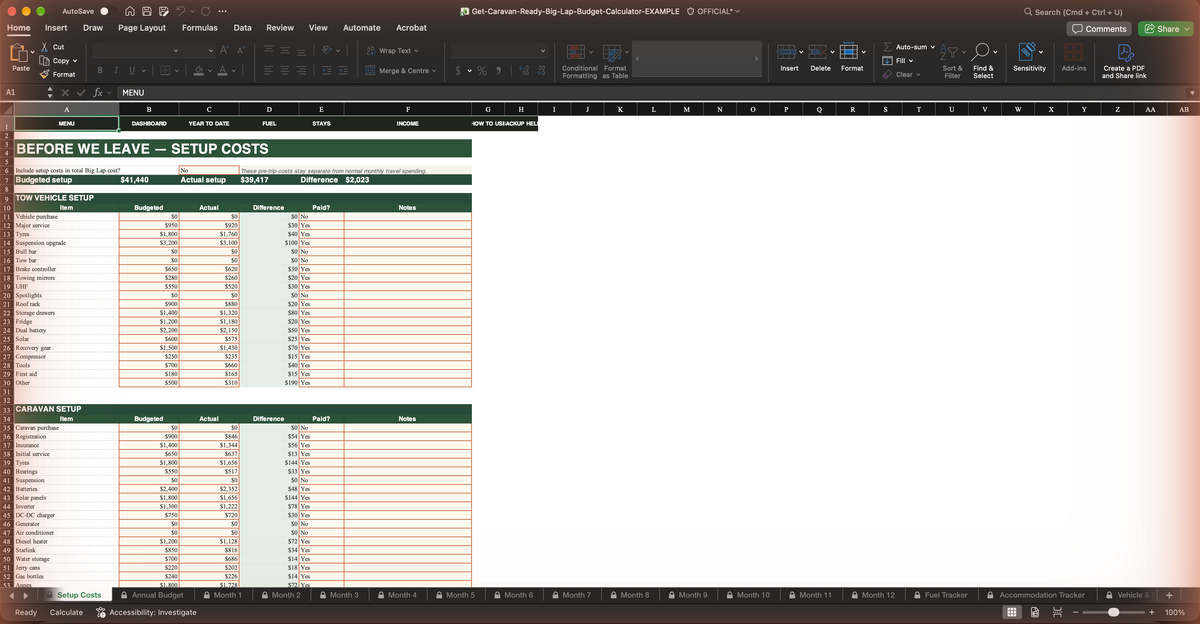Click the Home icon in title bar
The image size is (1200, 624).
(x=131, y=11)
